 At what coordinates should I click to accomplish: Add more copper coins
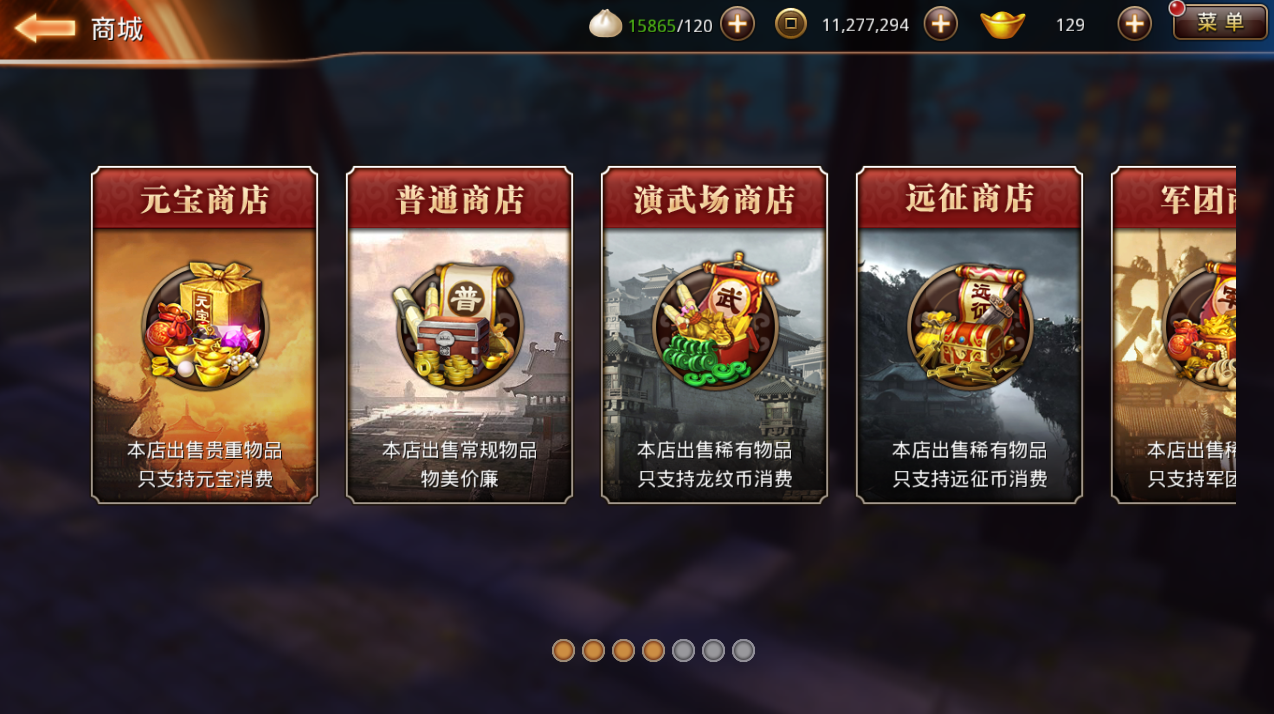pos(940,23)
